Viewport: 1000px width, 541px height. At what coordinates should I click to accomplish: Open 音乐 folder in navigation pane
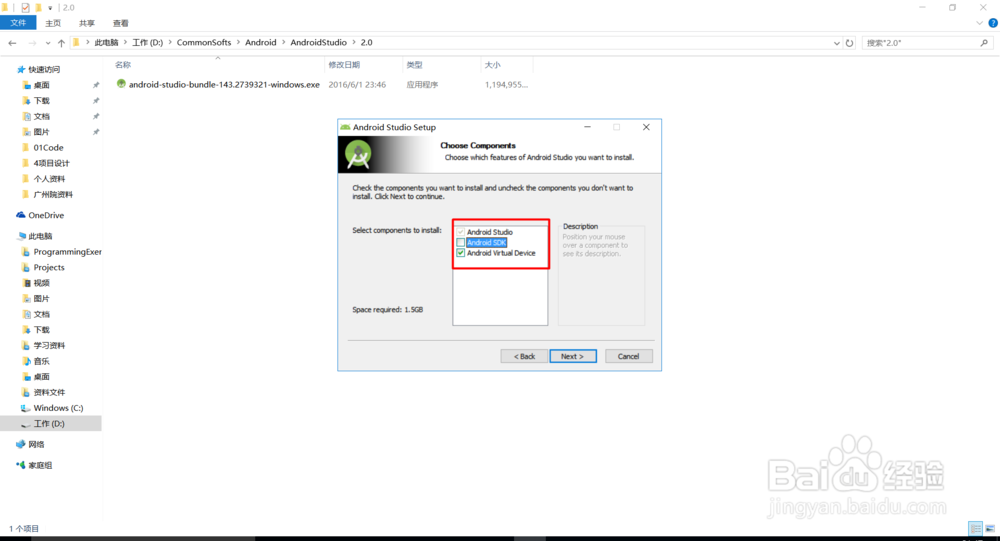[x=41, y=361]
